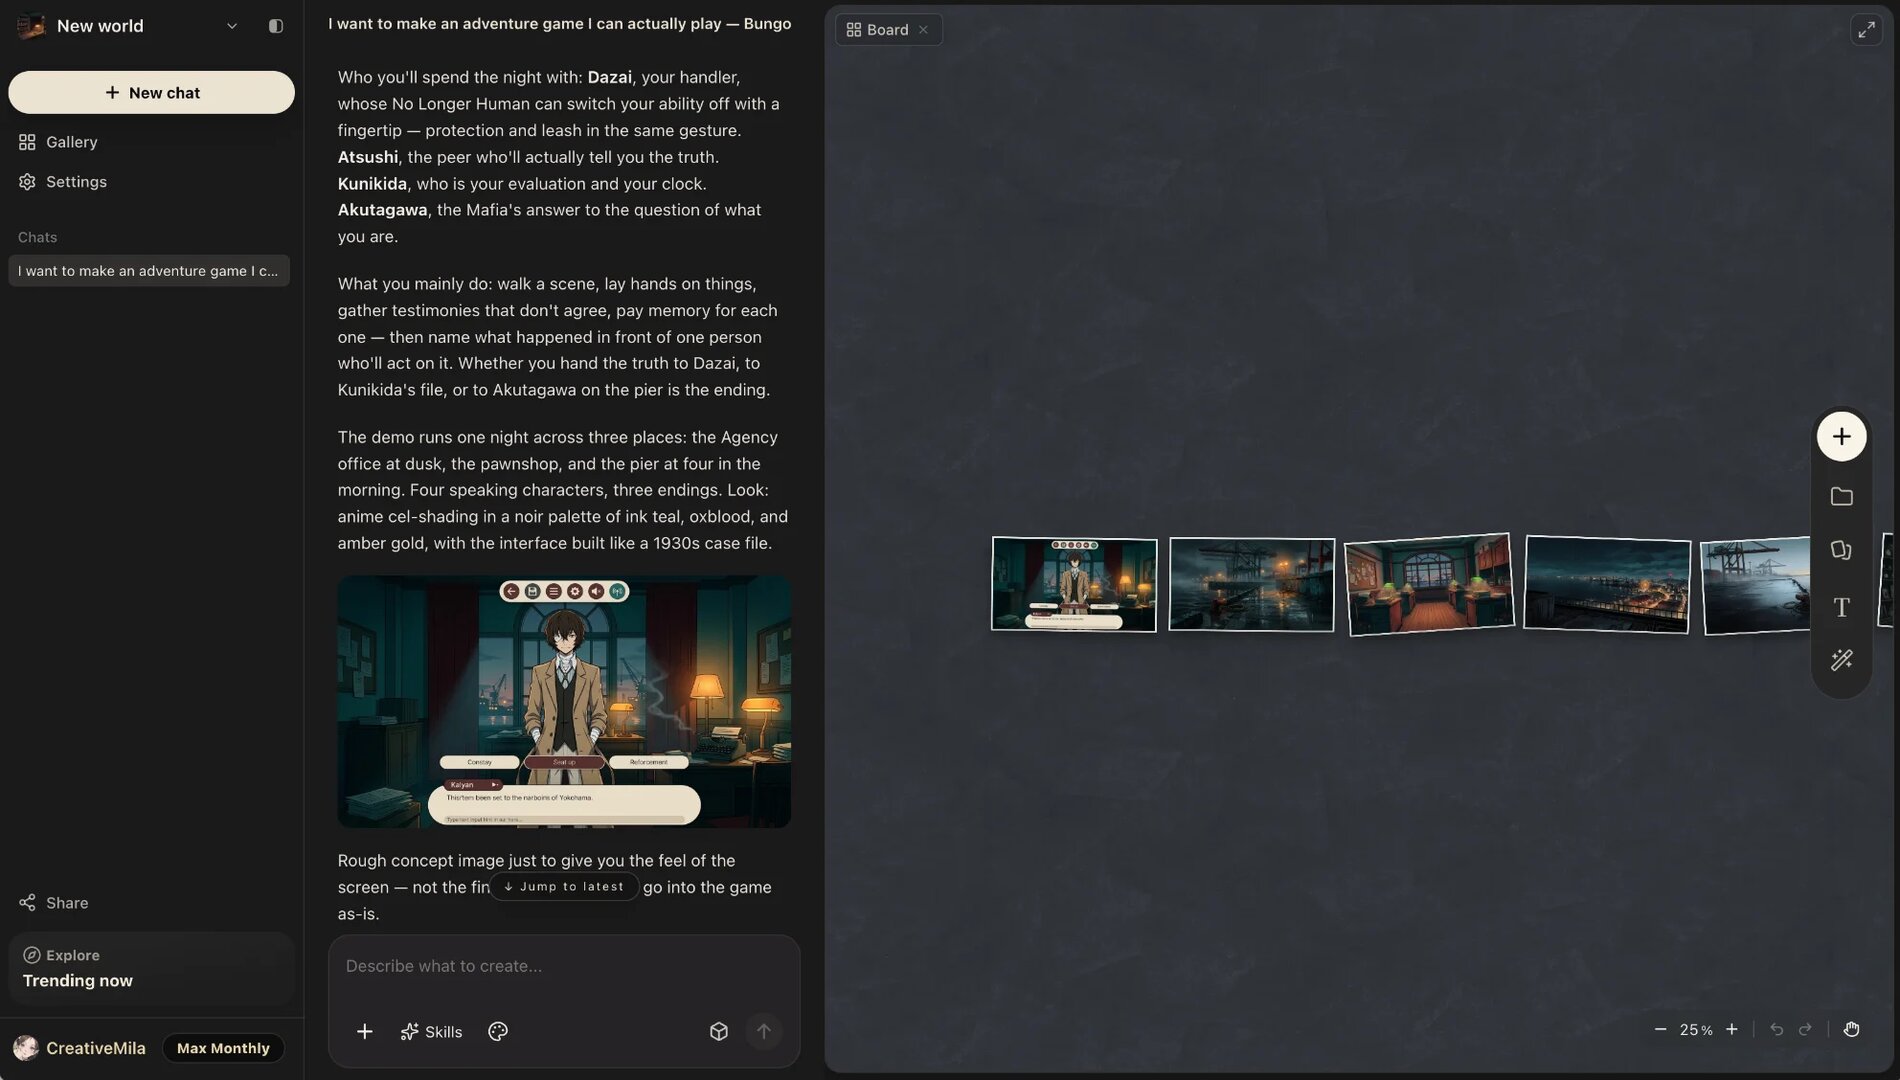
Task: Select the agency office interior thumbnail
Action: click(1429, 584)
